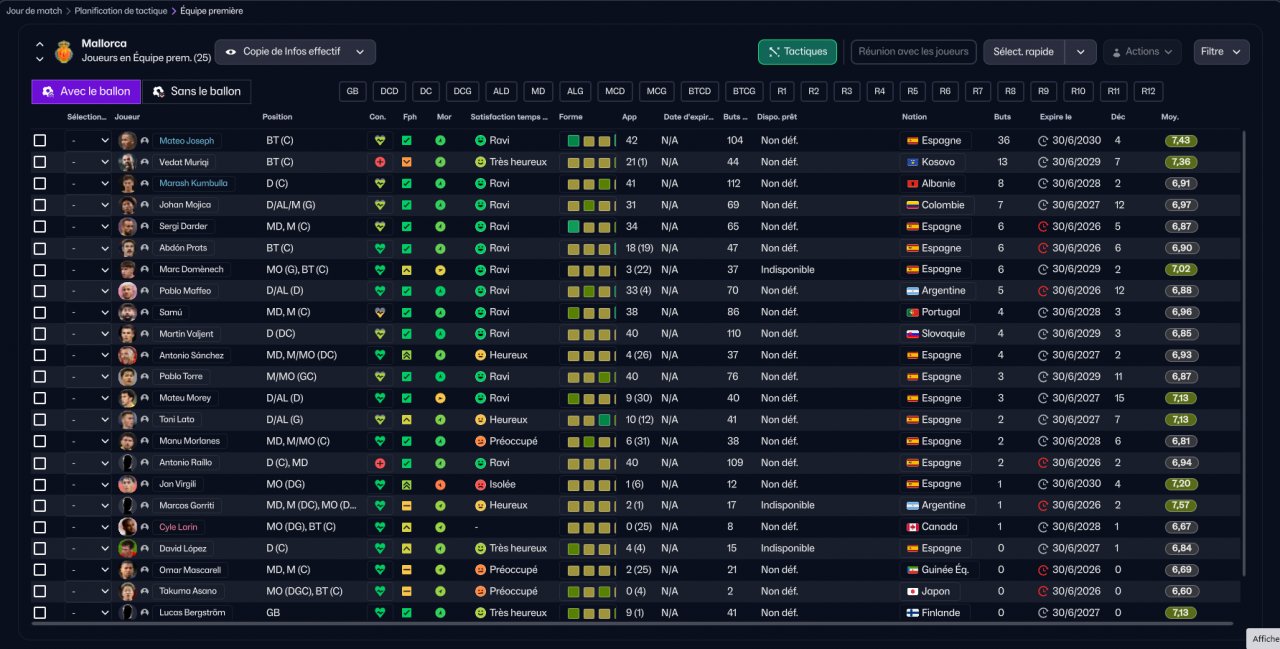
Task: Select Pablo Maffeo's row checkbox
Action: pyautogui.click(x=40, y=291)
